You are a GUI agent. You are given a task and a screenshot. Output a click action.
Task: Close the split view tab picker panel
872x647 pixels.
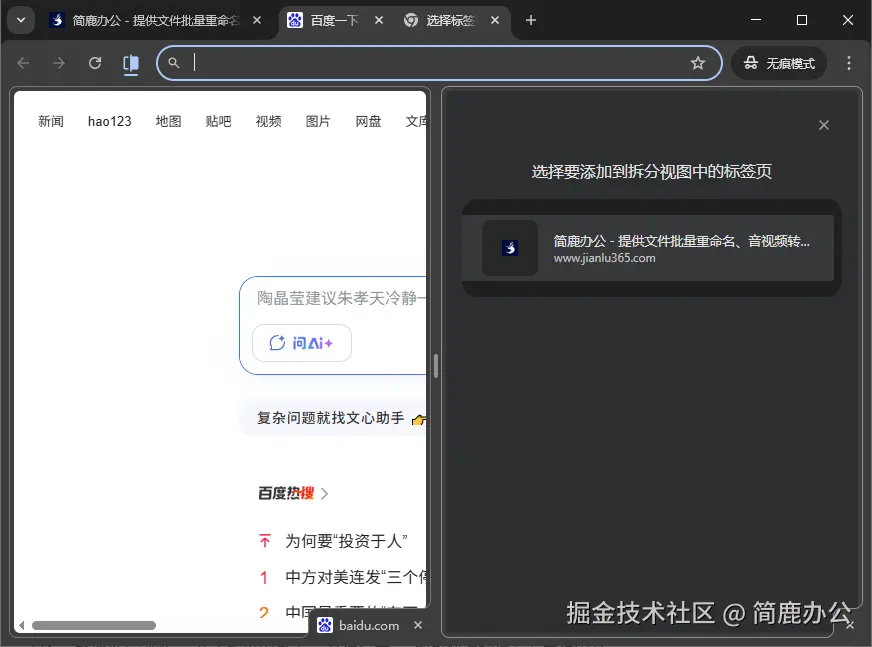tap(823, 125)
